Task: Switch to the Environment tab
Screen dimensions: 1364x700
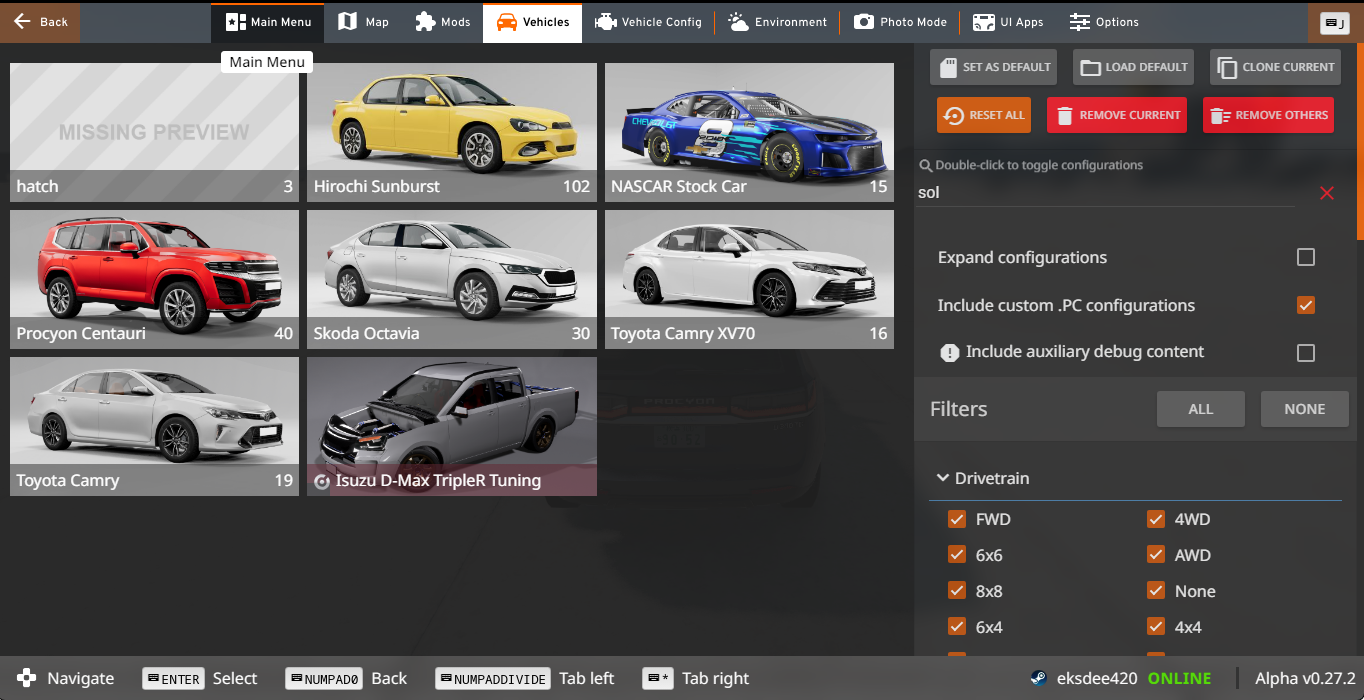Action: (x=778, y=21)
